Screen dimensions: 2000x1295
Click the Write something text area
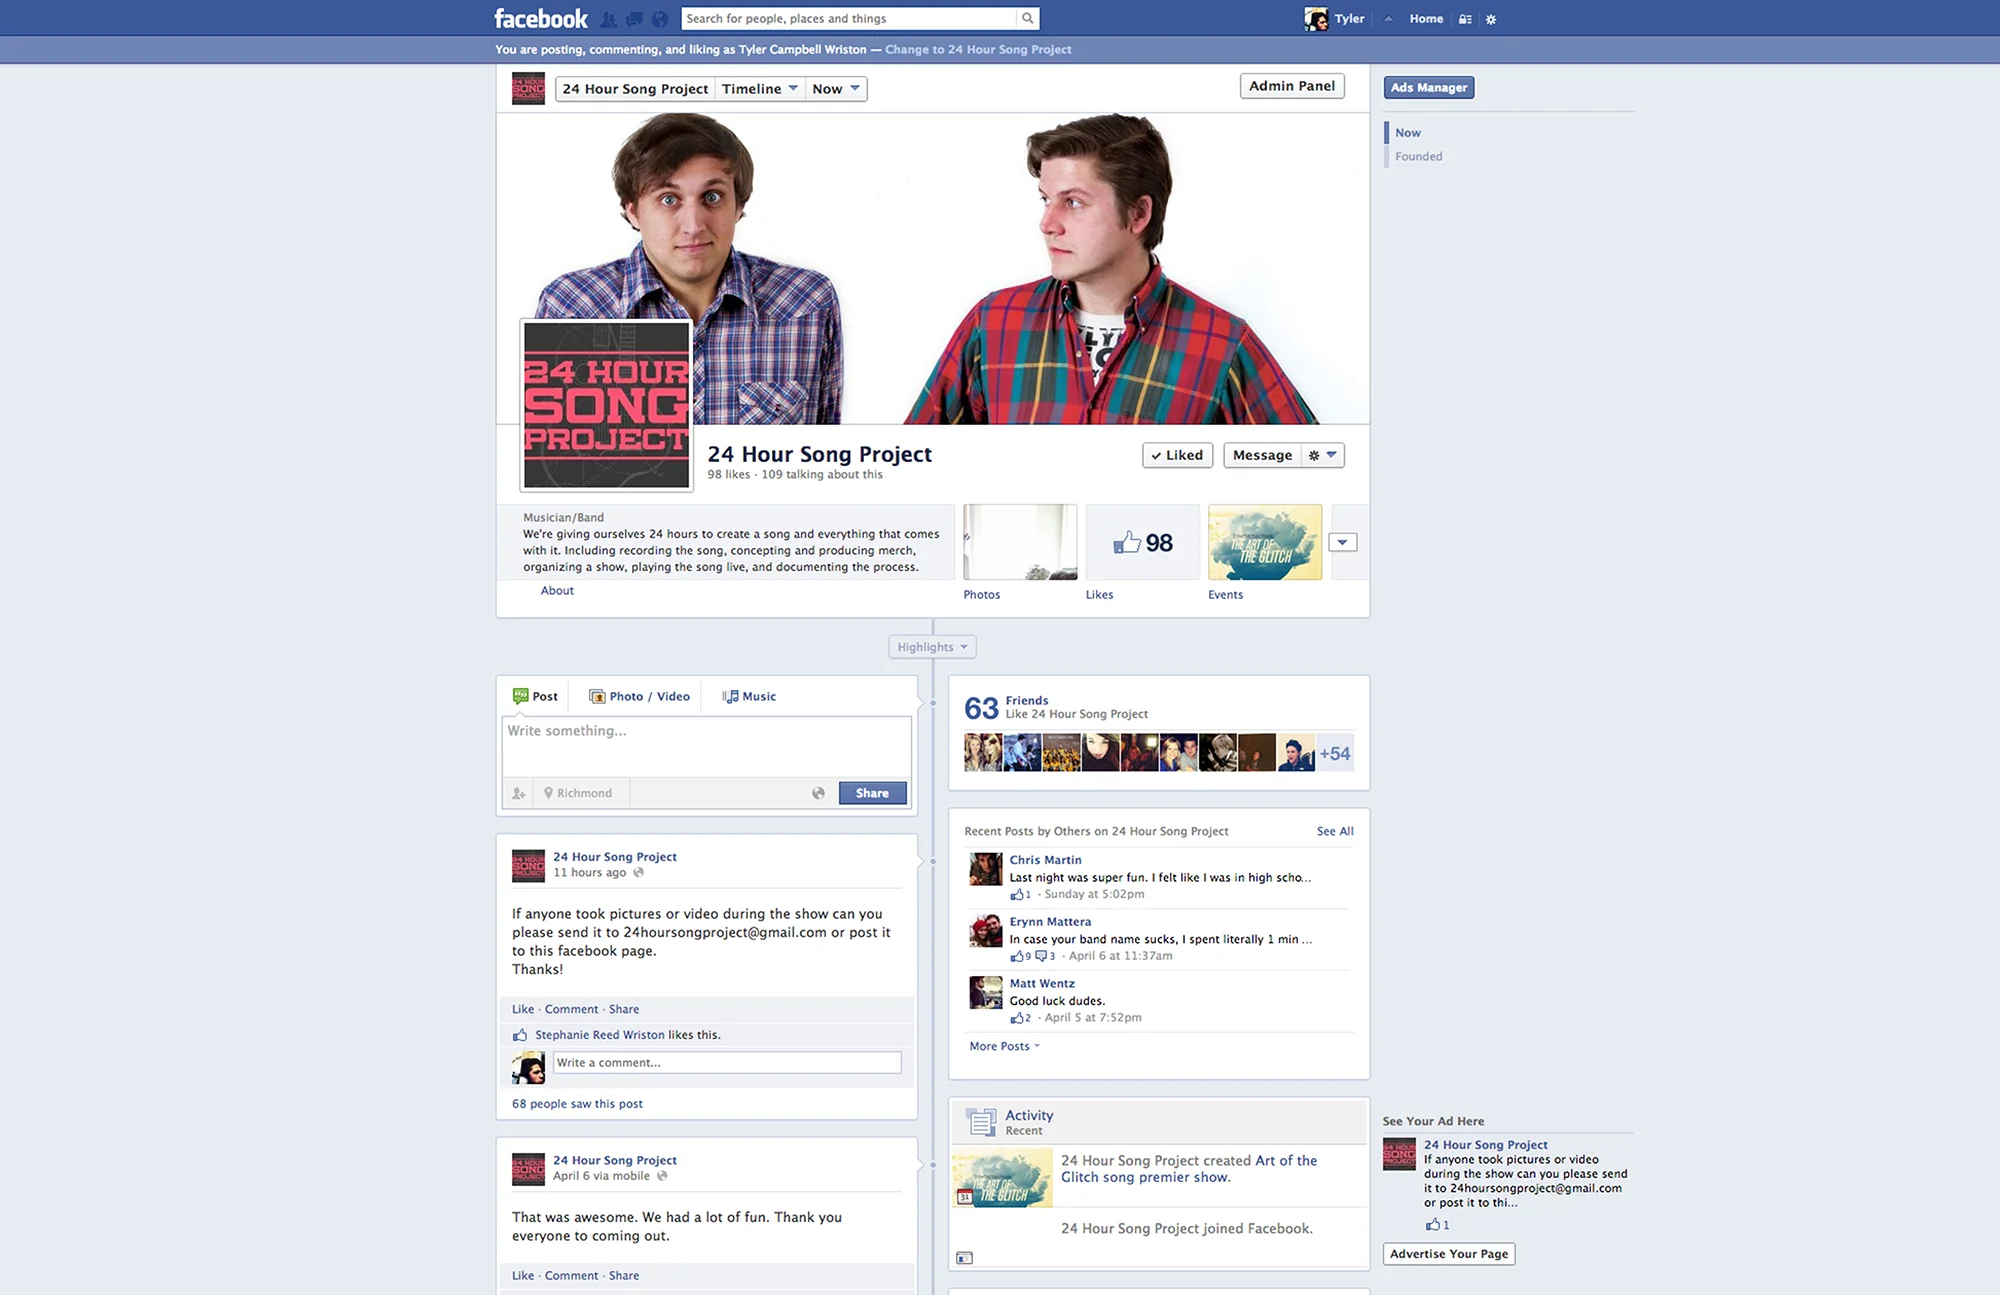(x=707, y=746)
